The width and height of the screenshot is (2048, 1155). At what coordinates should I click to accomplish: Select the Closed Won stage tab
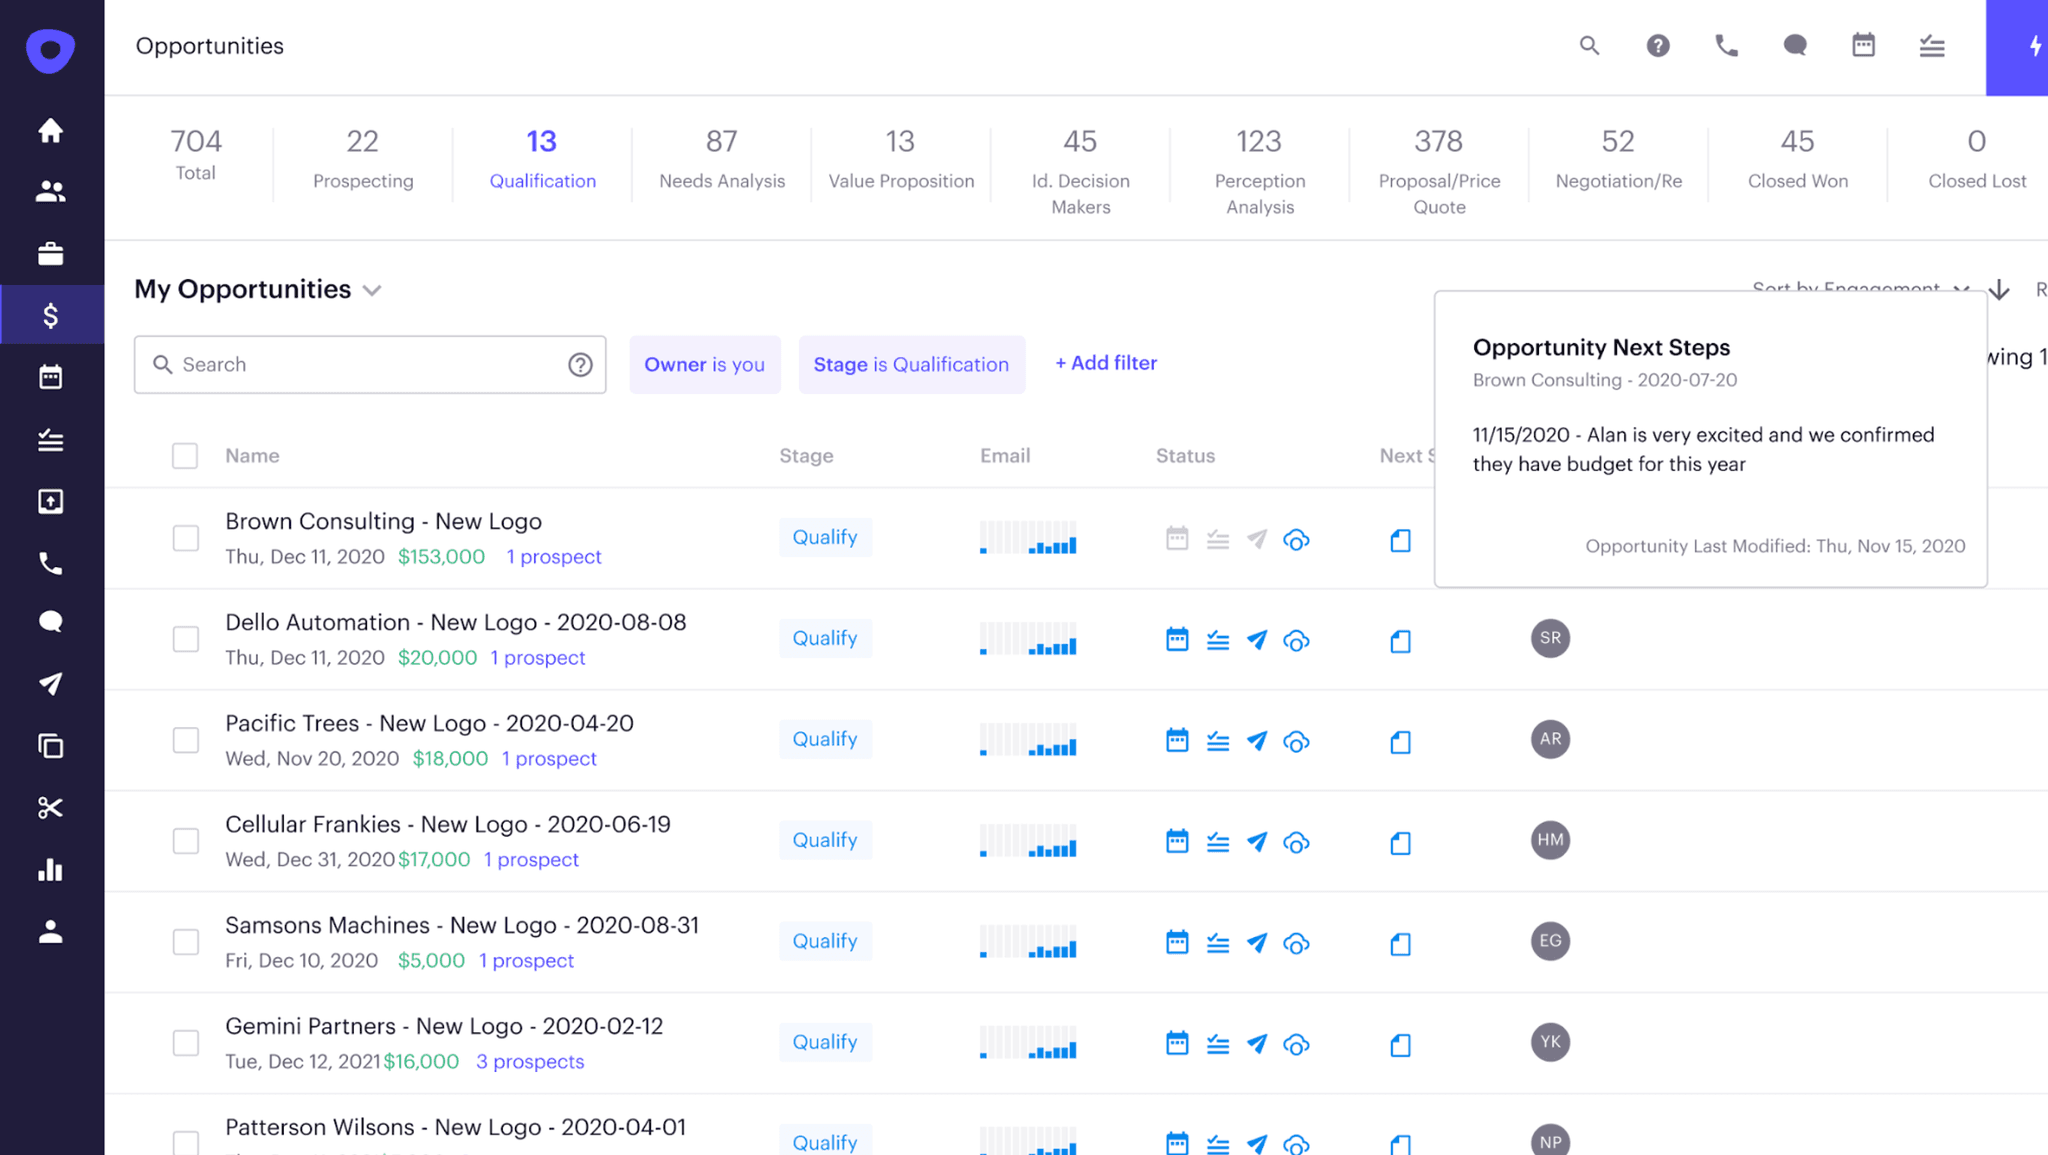[x=1797, y=160]
